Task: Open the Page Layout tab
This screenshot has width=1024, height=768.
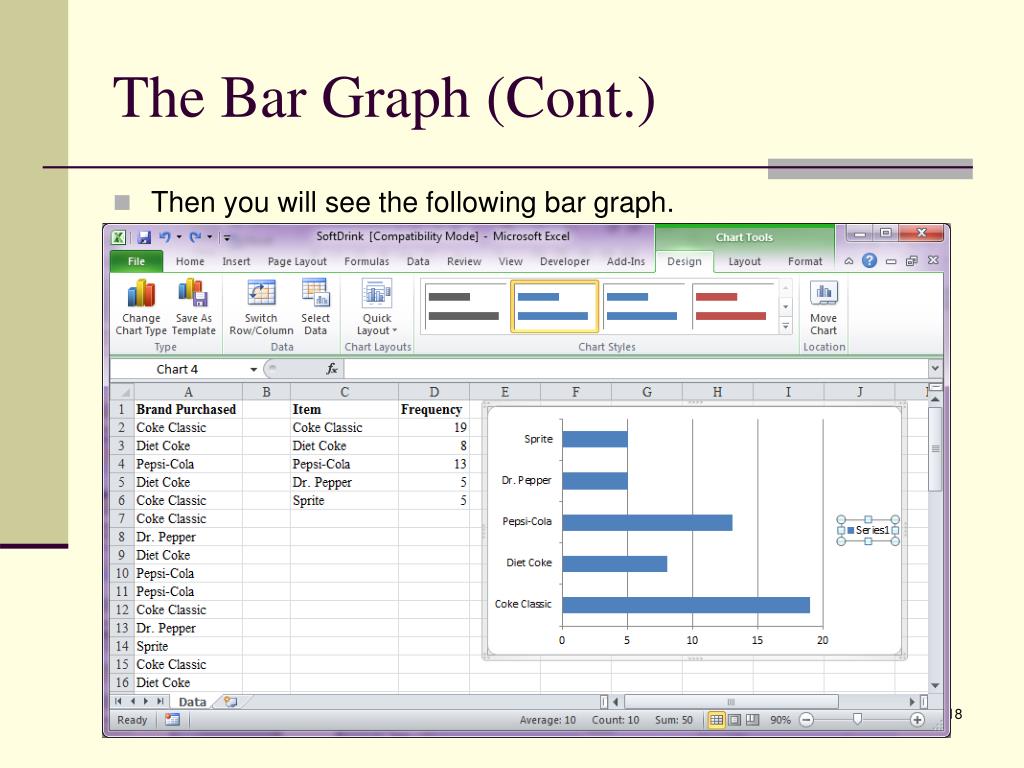Action: [297, 261]
